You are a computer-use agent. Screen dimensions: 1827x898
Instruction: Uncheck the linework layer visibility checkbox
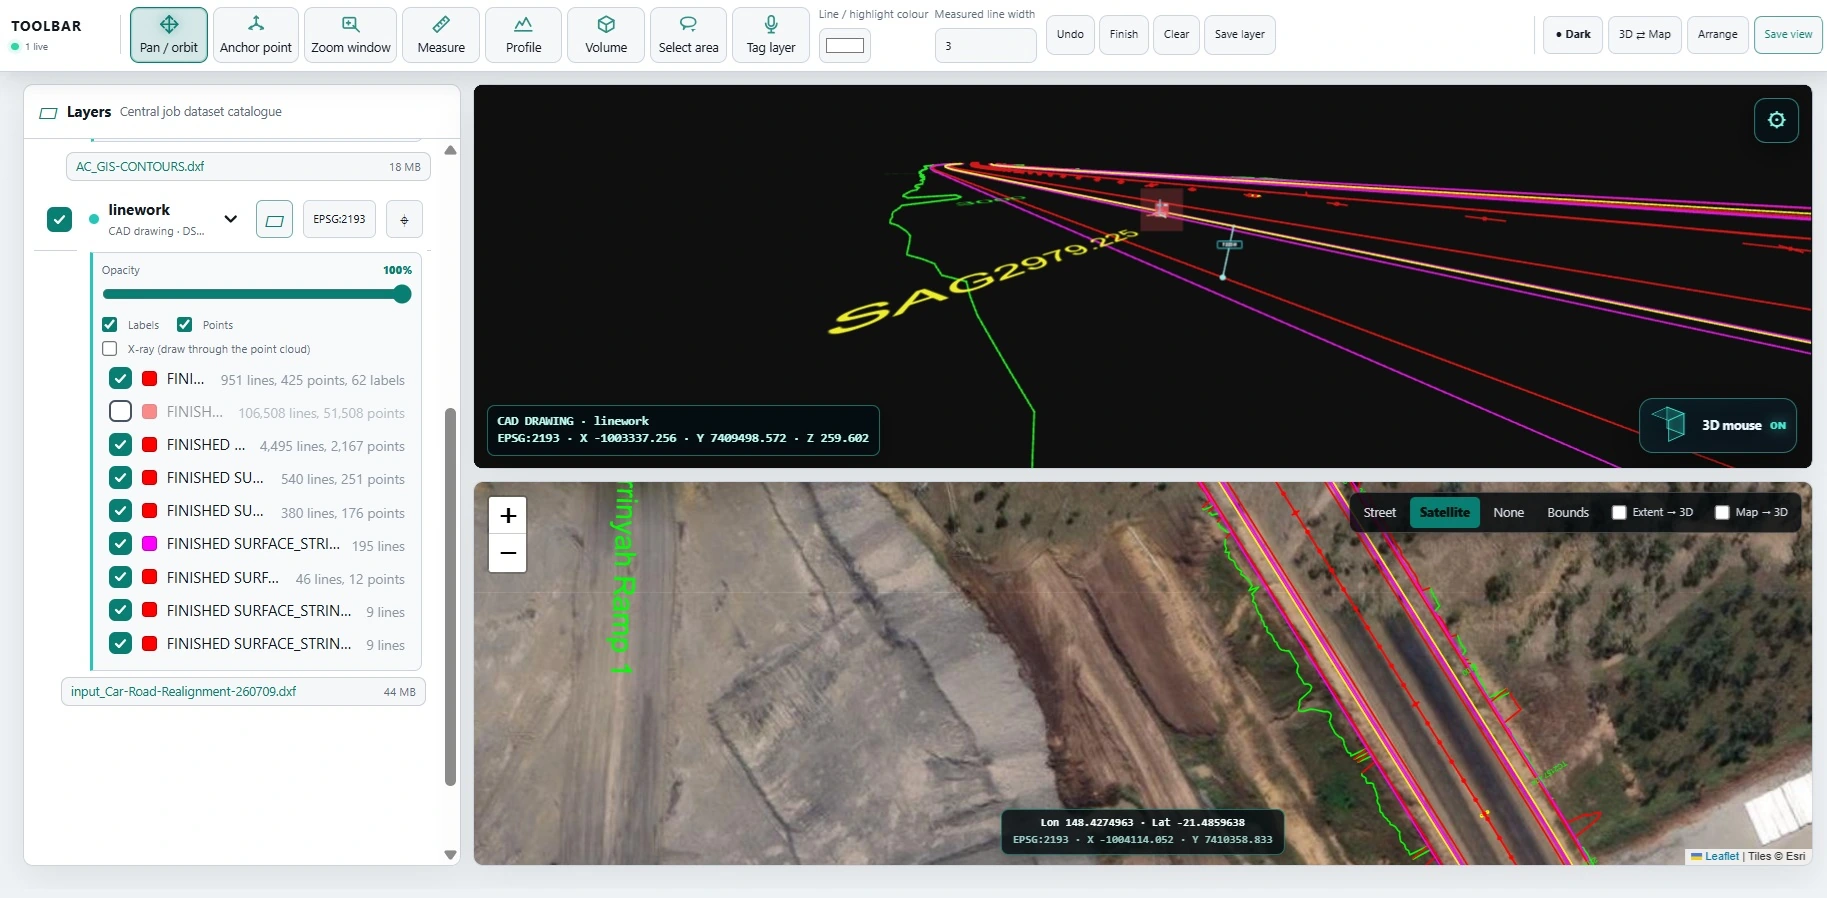pos(60,219)
